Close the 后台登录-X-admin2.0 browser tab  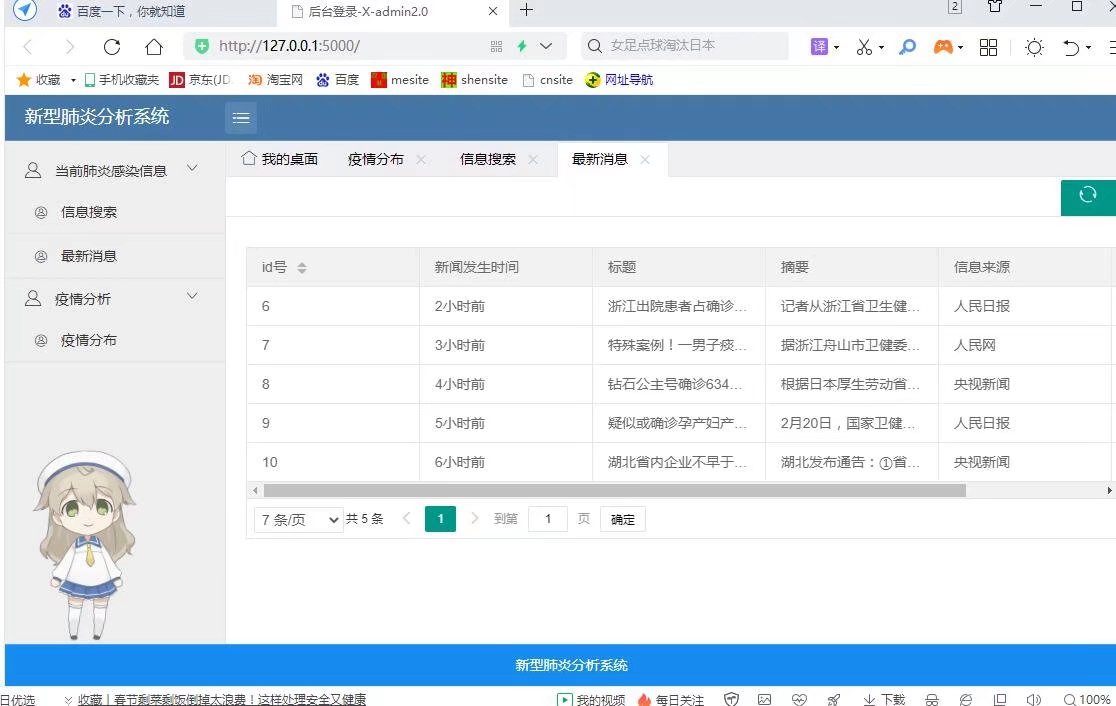click(x=493, y=11)
